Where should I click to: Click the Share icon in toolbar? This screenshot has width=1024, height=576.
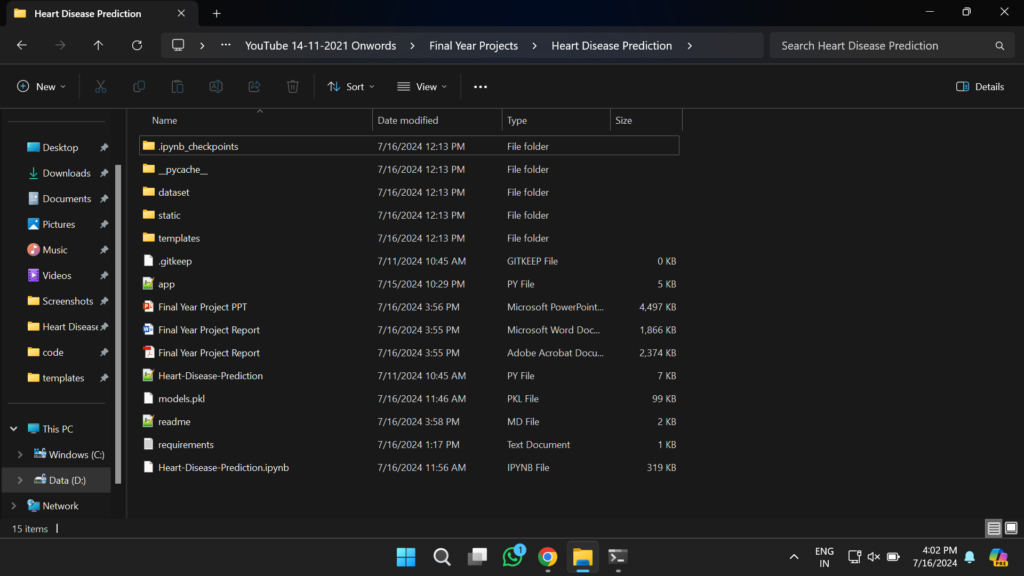(x=254, y=87)
